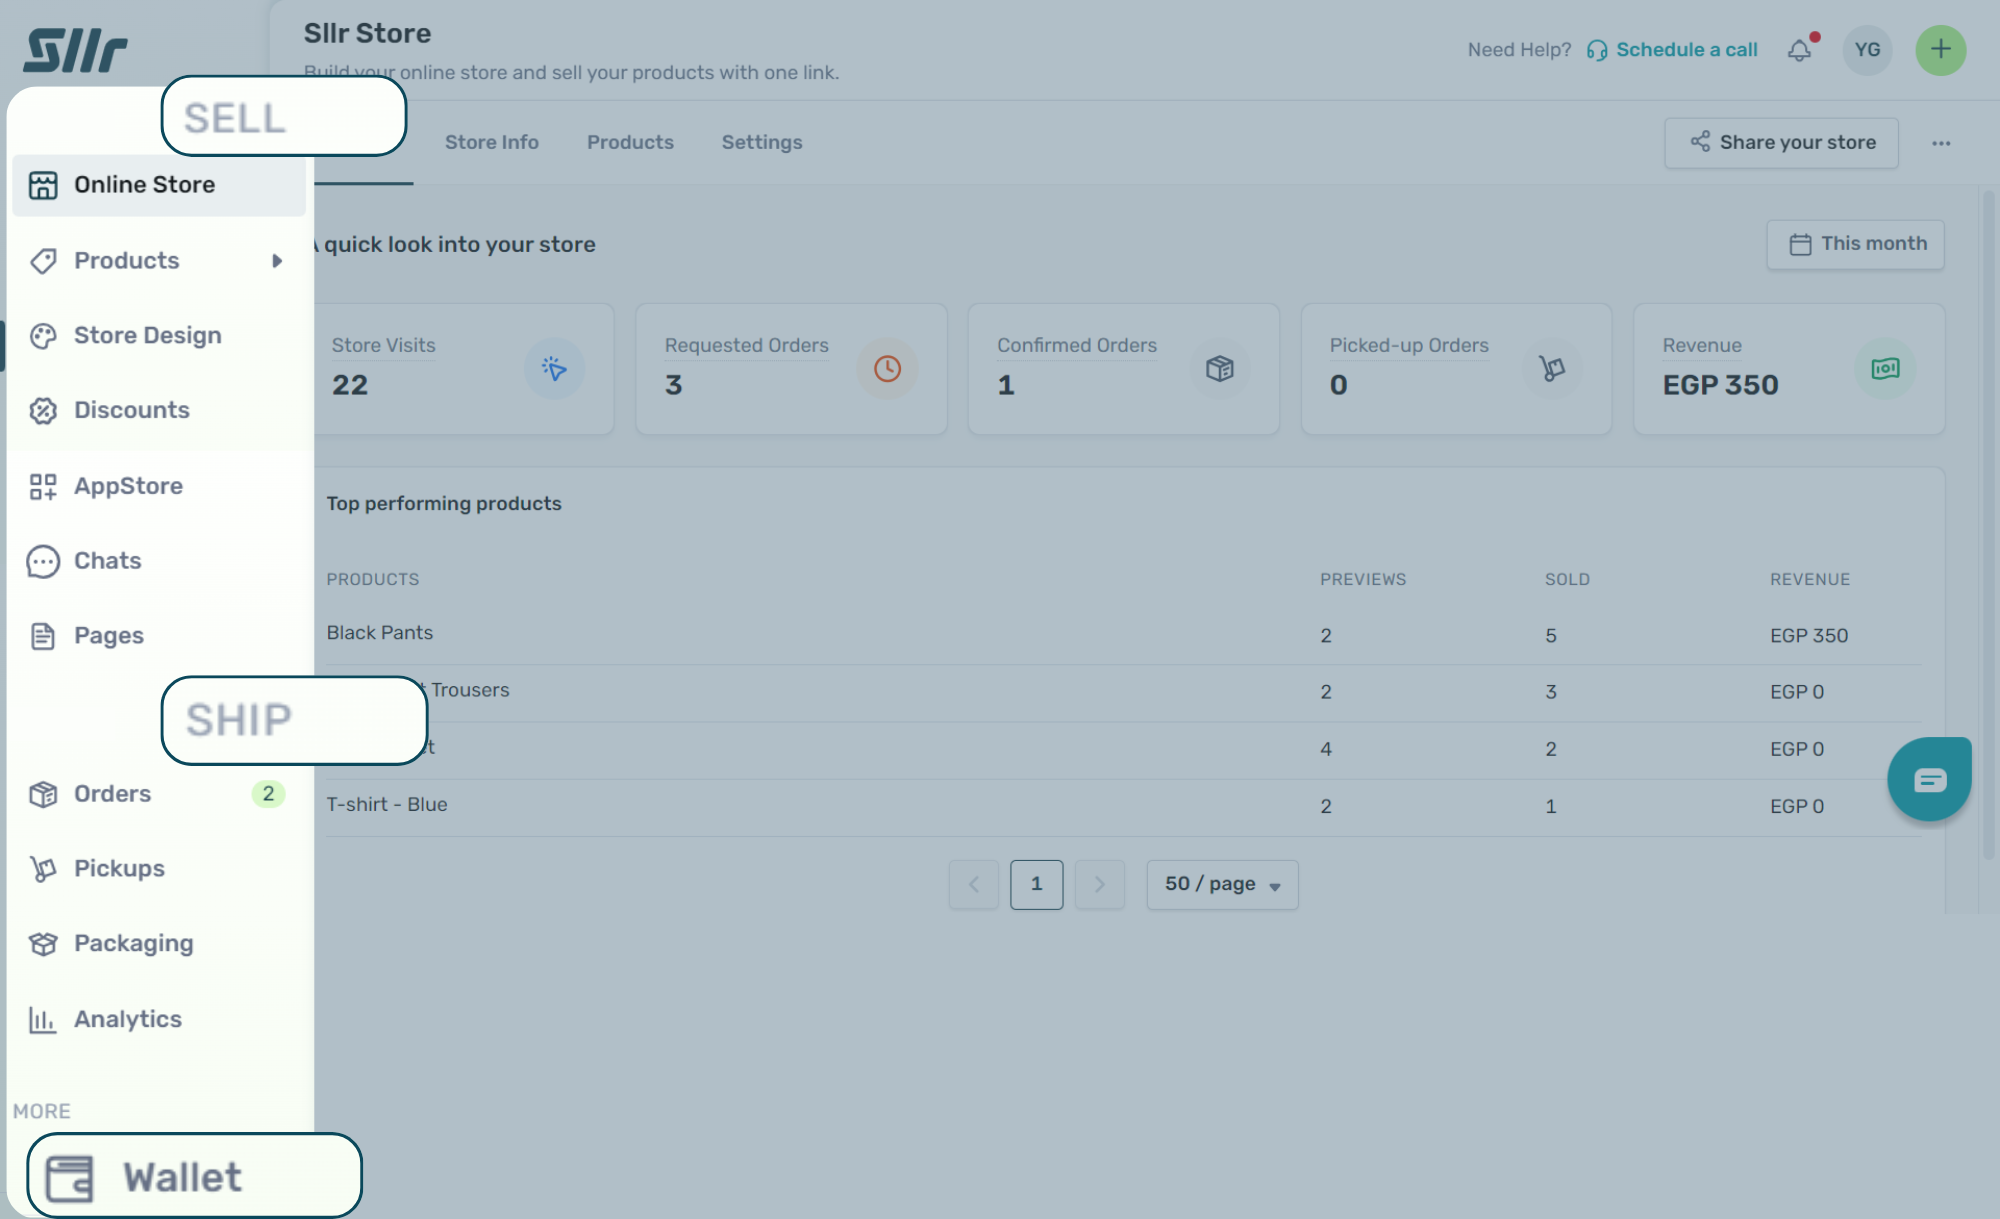
Task: Open the floating chat support bubble
Action: click(1929, 780)
